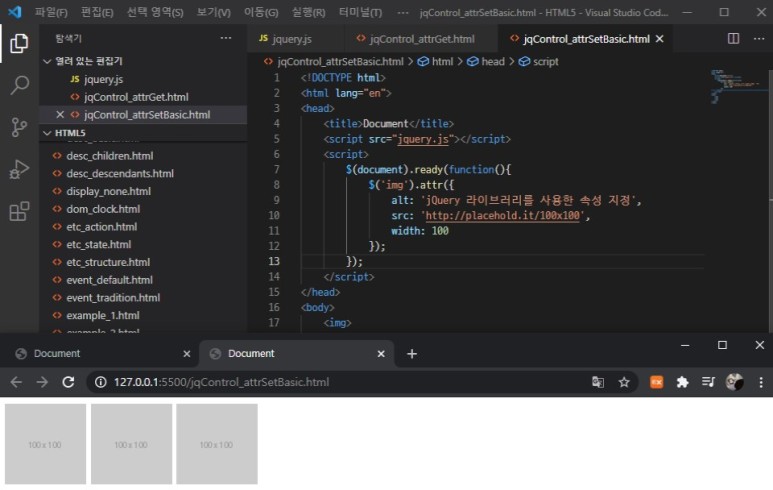The image size is (773, 490).
Task: Open browser extensions puzzle icon
Action: coord(682,382)
